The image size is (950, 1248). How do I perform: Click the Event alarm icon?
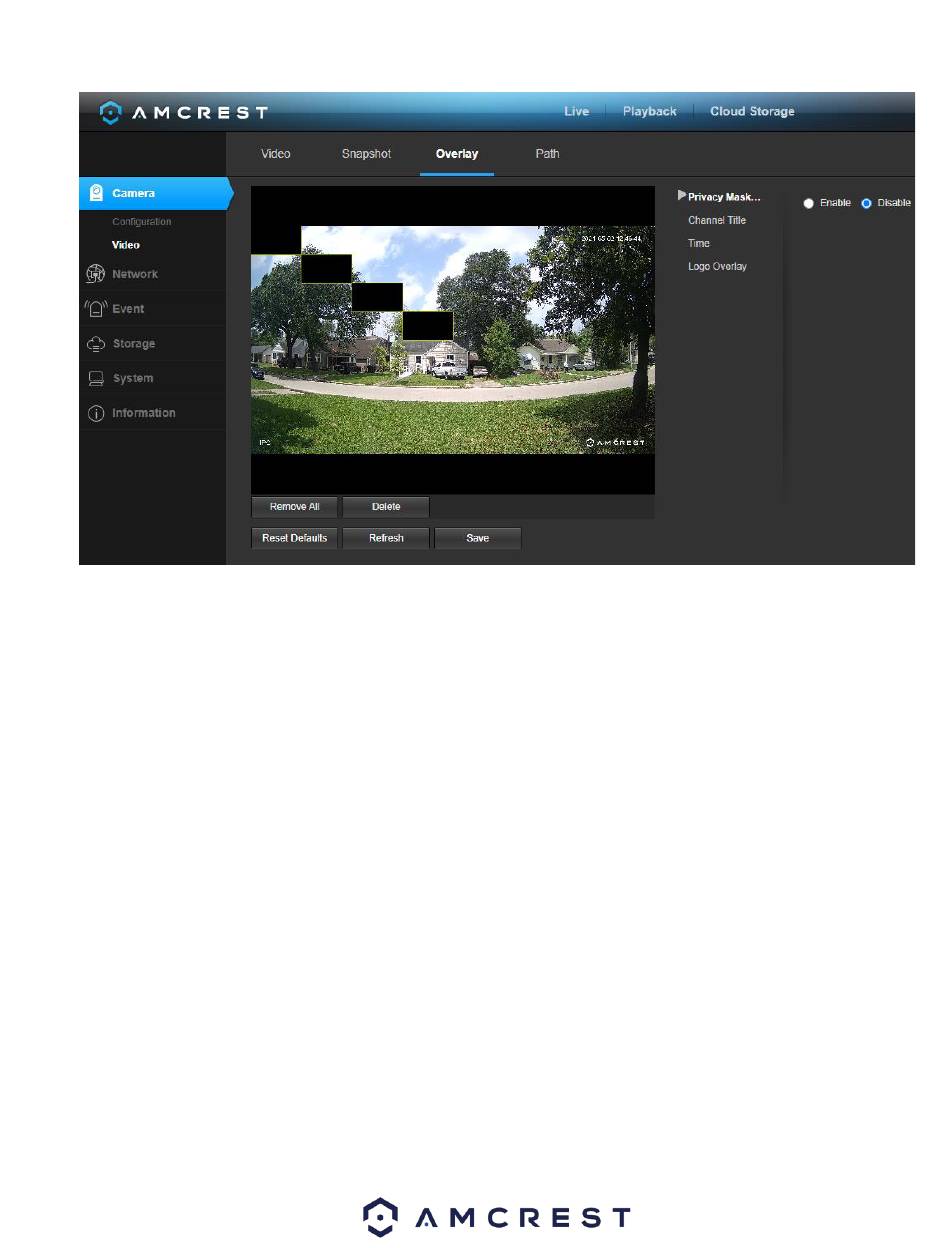click(x=97, y=309)
